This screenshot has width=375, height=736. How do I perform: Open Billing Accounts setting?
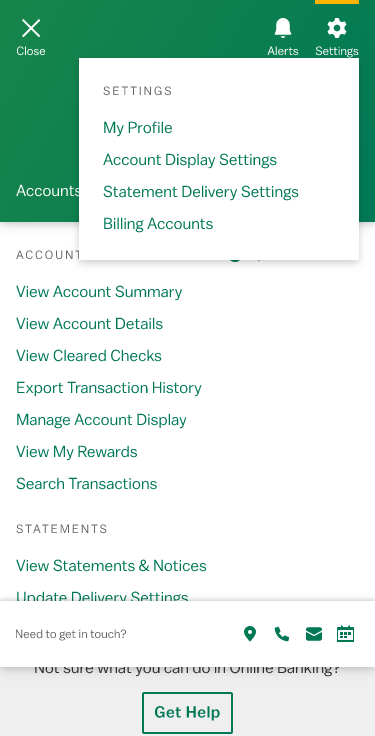click(158, 223)
